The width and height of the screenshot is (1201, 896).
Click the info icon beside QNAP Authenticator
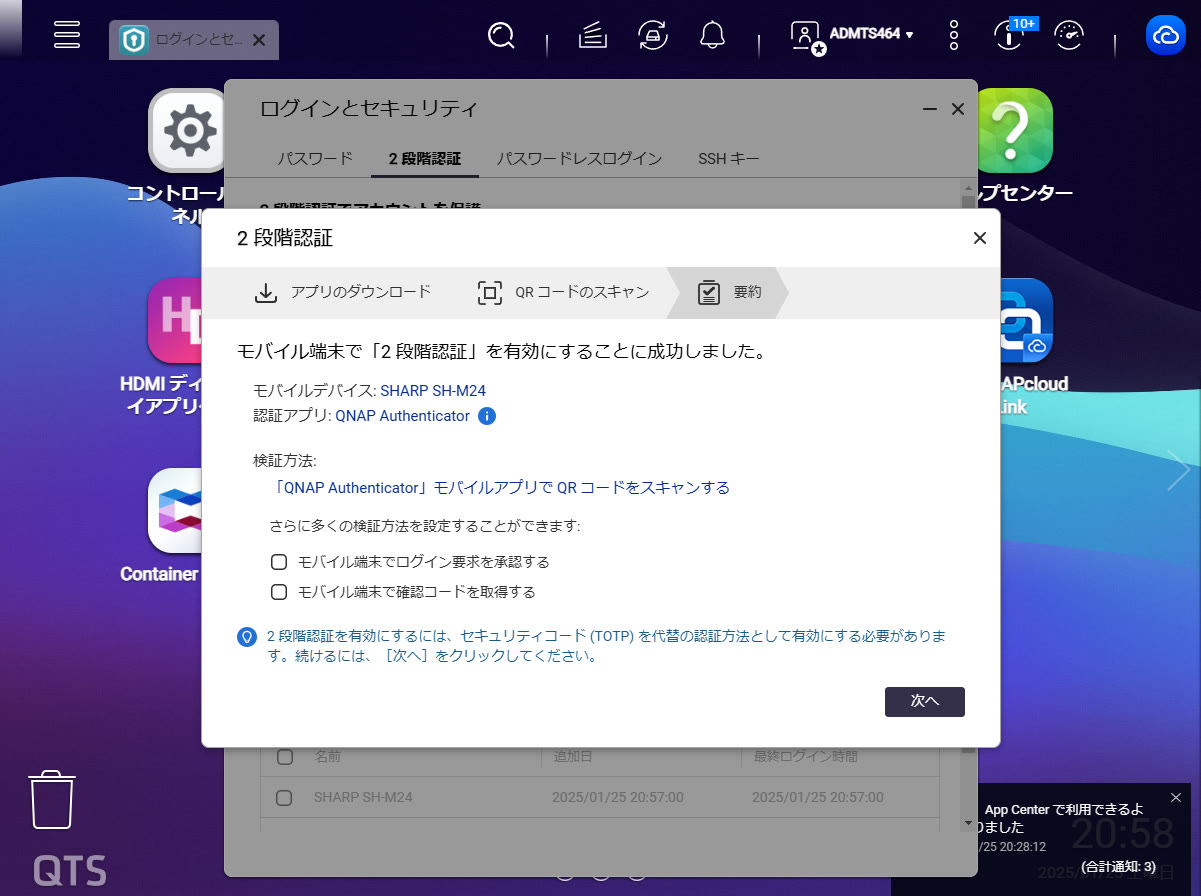(487, 416)
